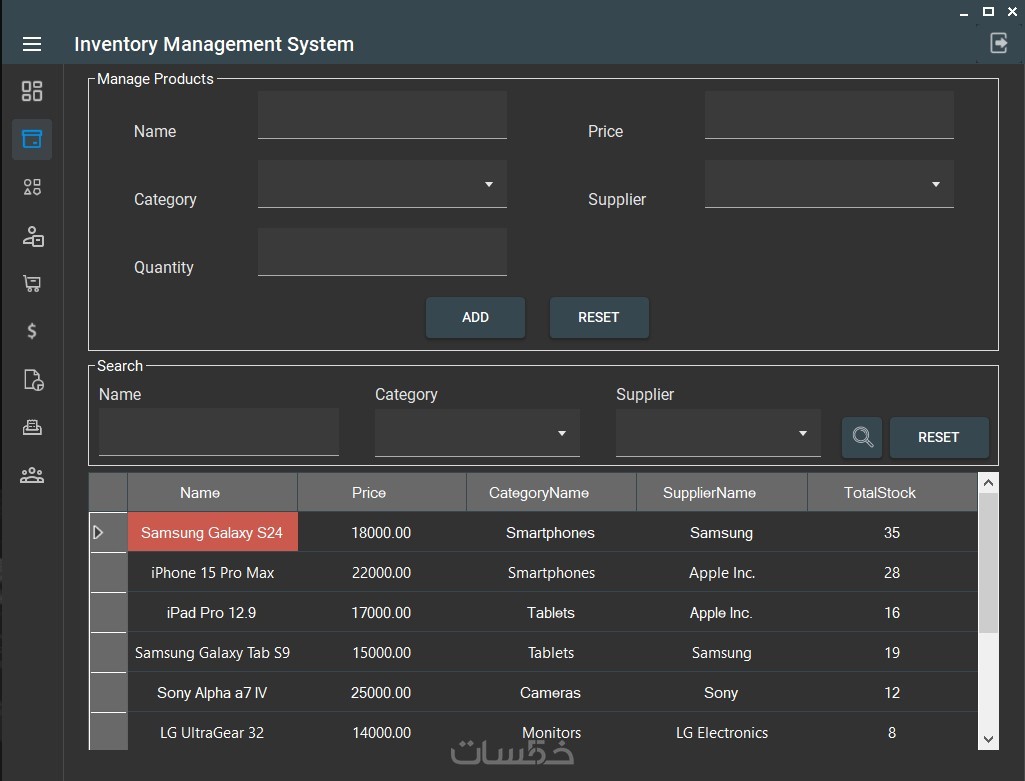Sort by TotalStock column header
Screen dimensions: 1025x781
point(892,492)
